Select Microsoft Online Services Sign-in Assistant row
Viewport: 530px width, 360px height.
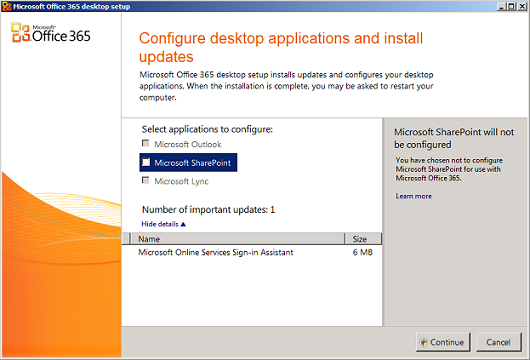[x=252, y=252]
